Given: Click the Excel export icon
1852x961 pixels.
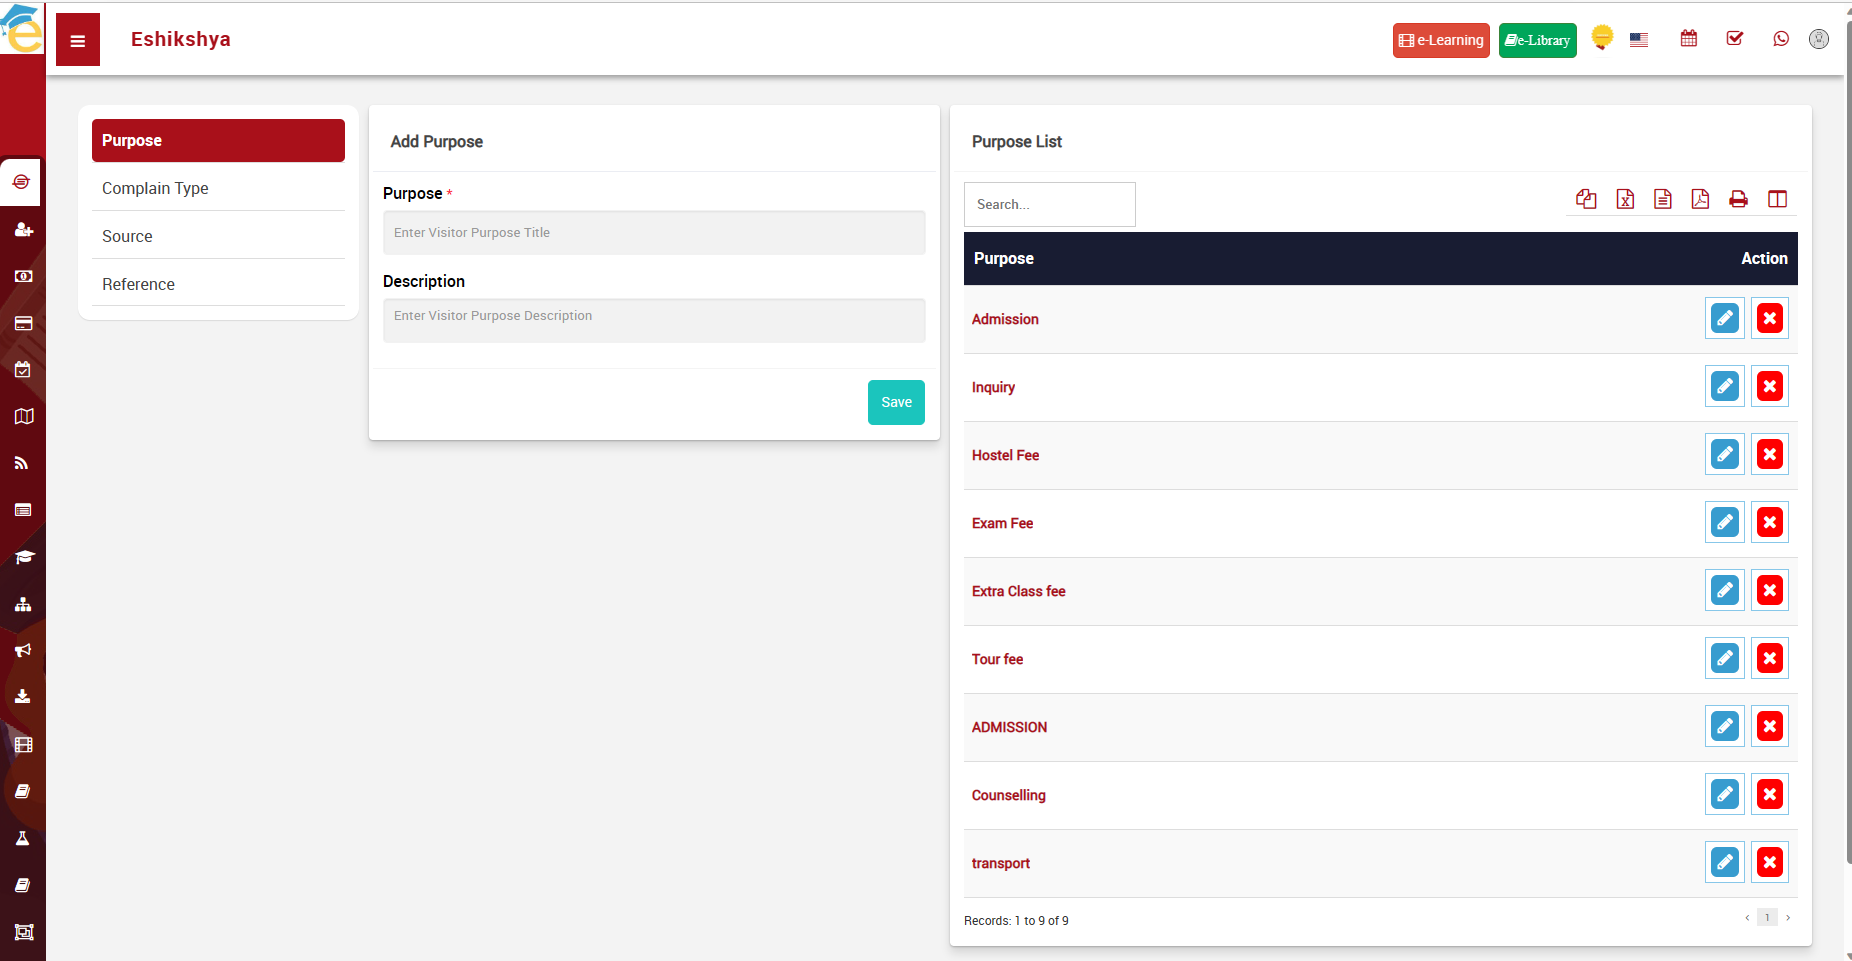Looking at the screenshot, I should point(1625,199).
